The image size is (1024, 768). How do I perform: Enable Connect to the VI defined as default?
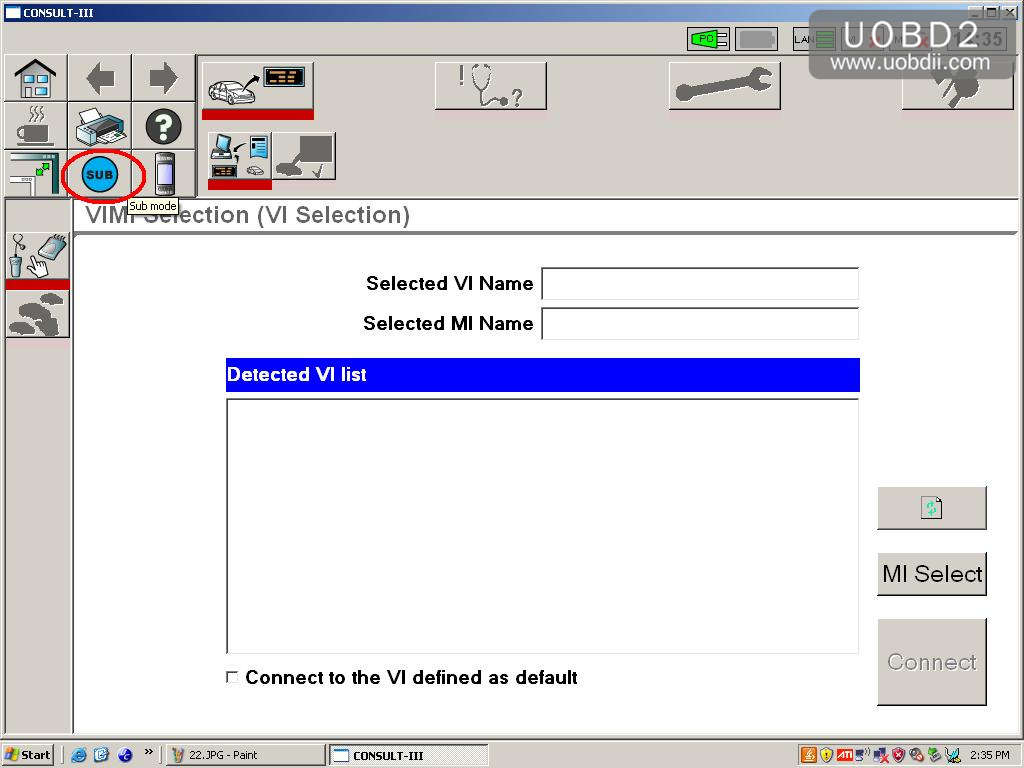click(x=232, y=678)
